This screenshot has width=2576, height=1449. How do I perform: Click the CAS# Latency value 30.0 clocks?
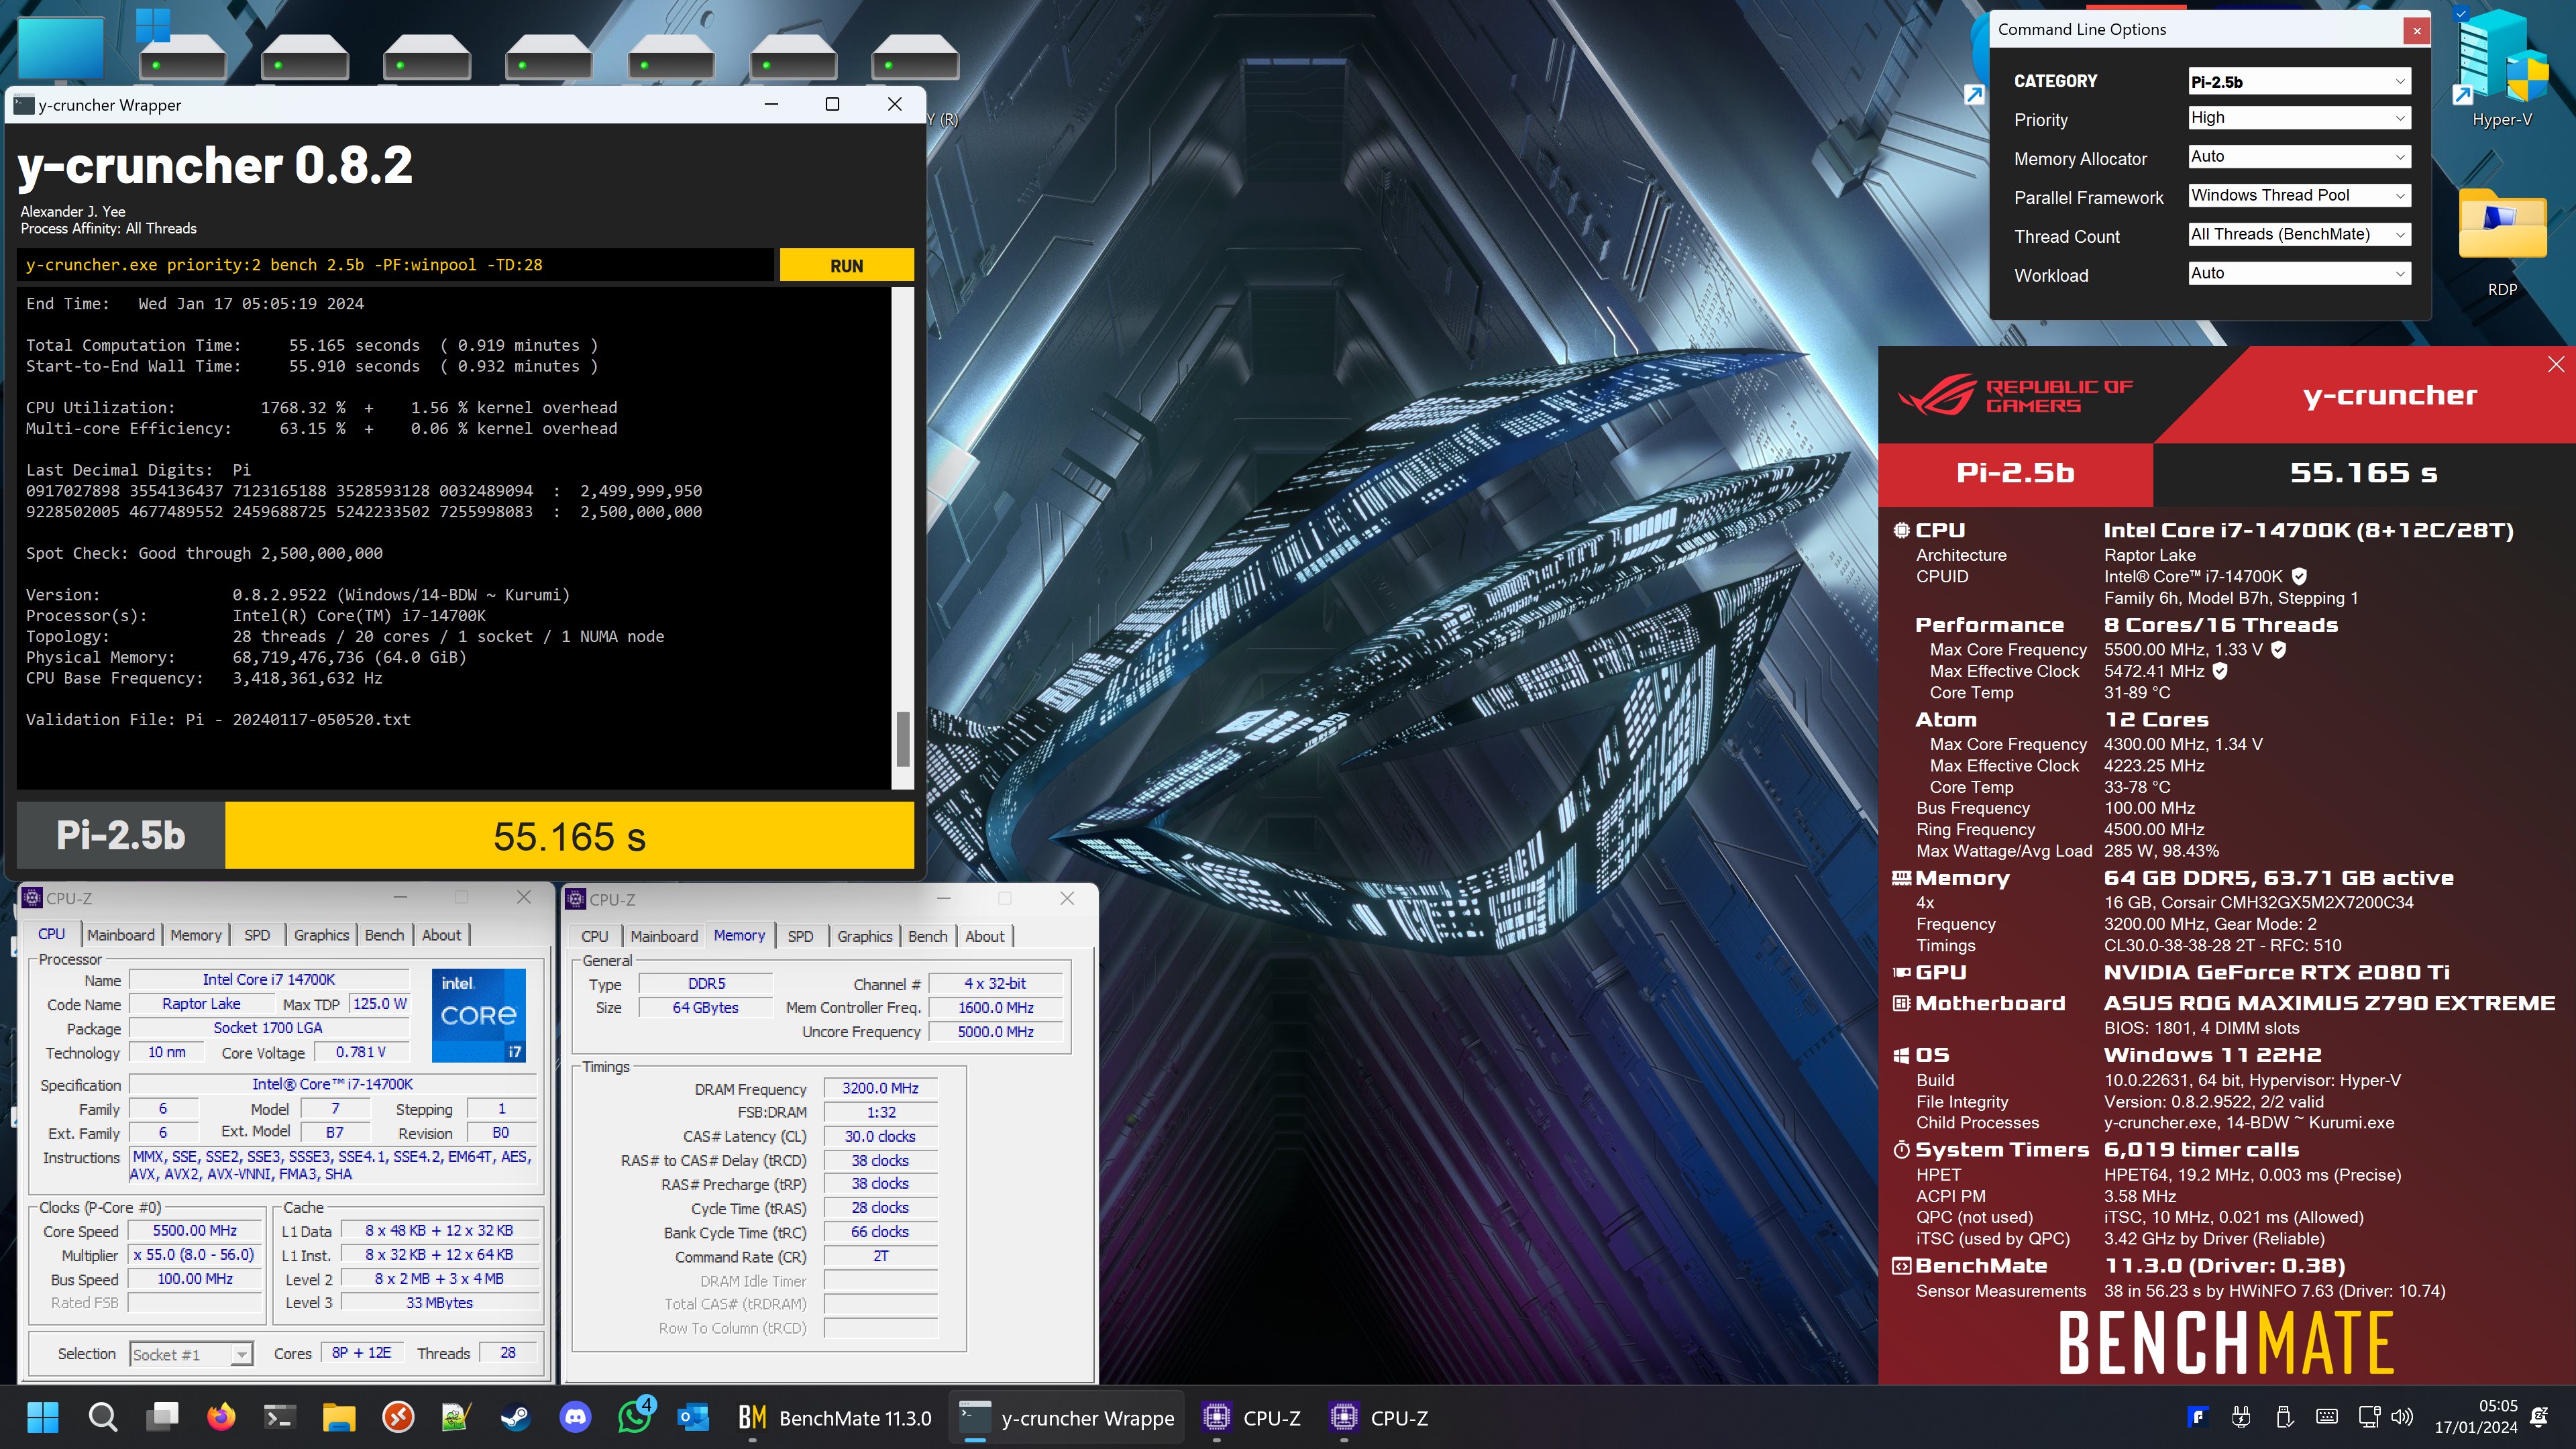pos(880,1137)
